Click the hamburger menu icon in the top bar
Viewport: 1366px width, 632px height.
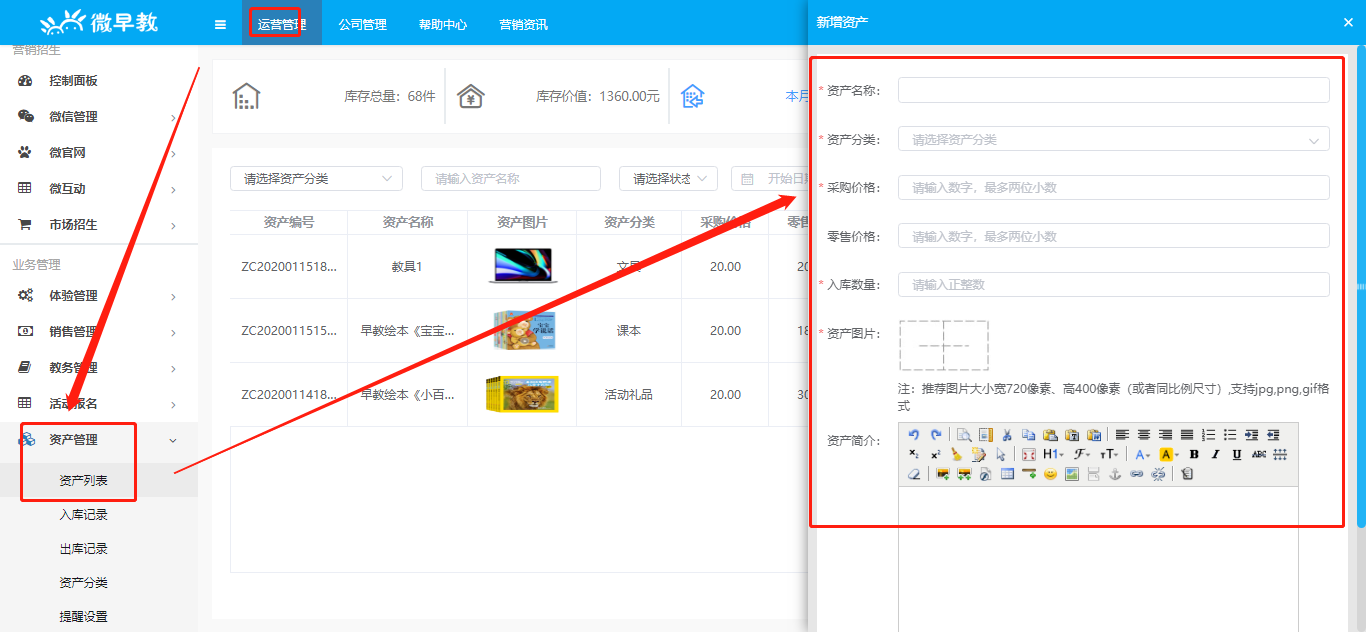(x=220, y=24)
